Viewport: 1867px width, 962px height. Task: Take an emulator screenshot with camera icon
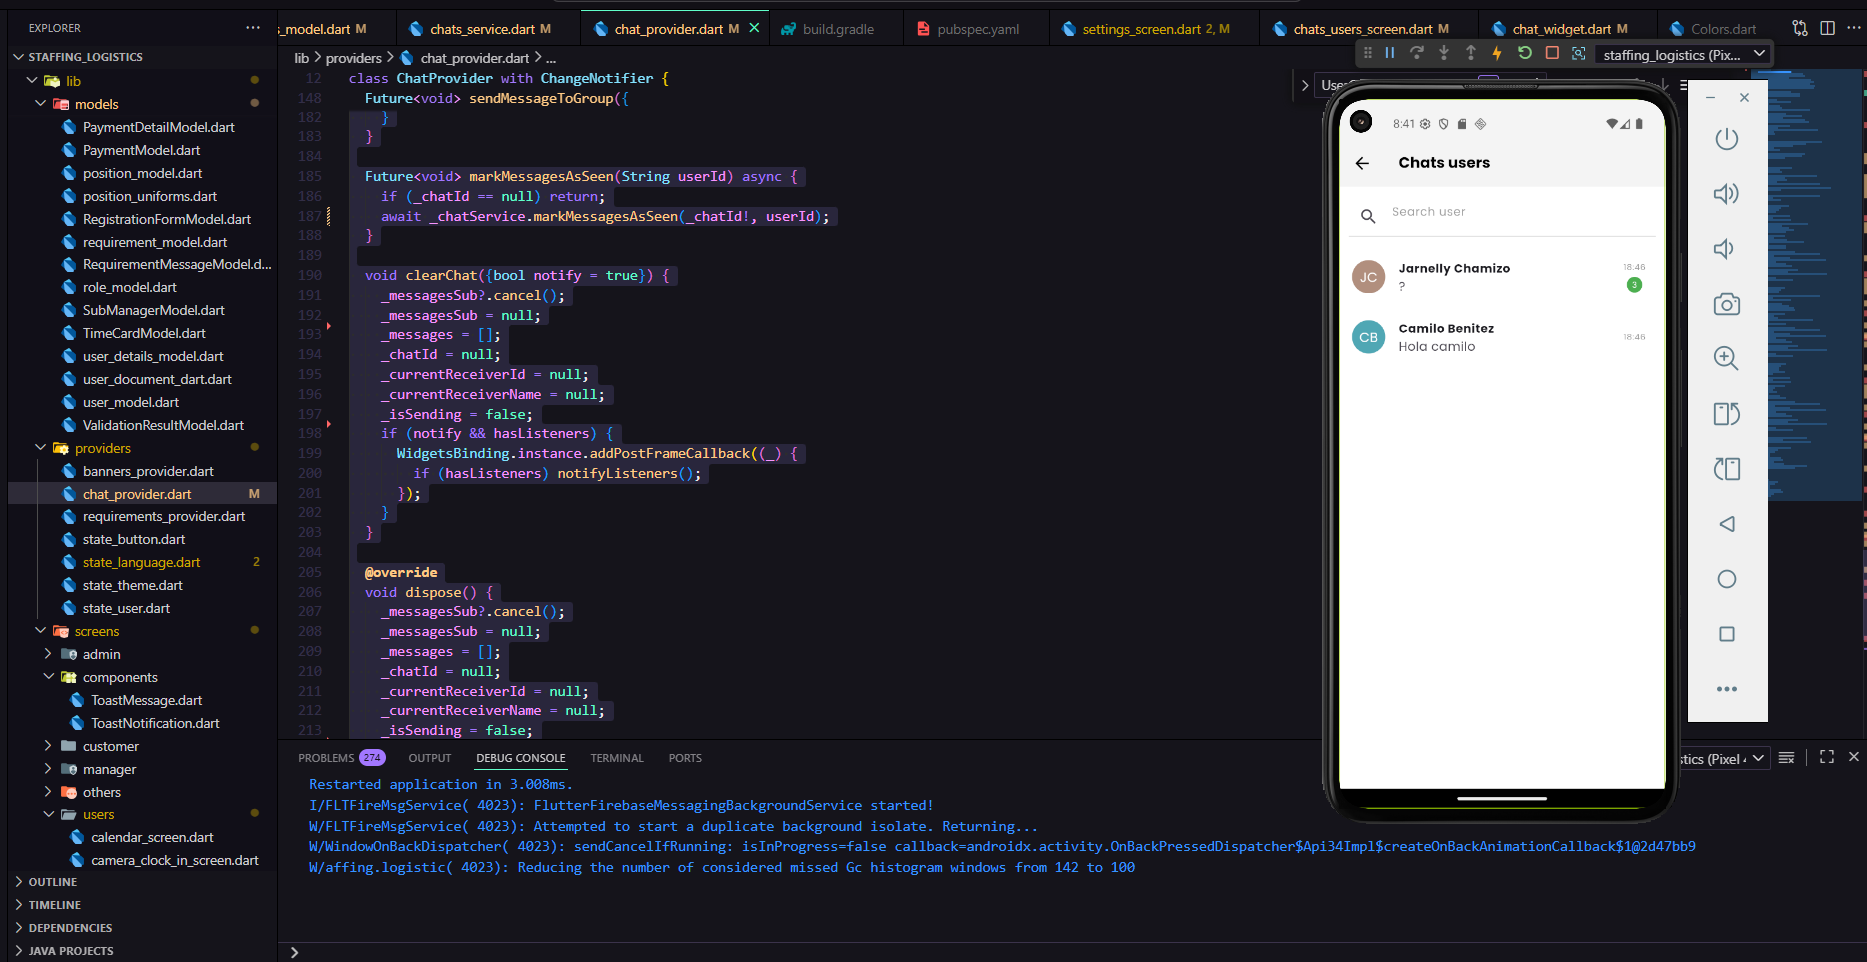1726,304
